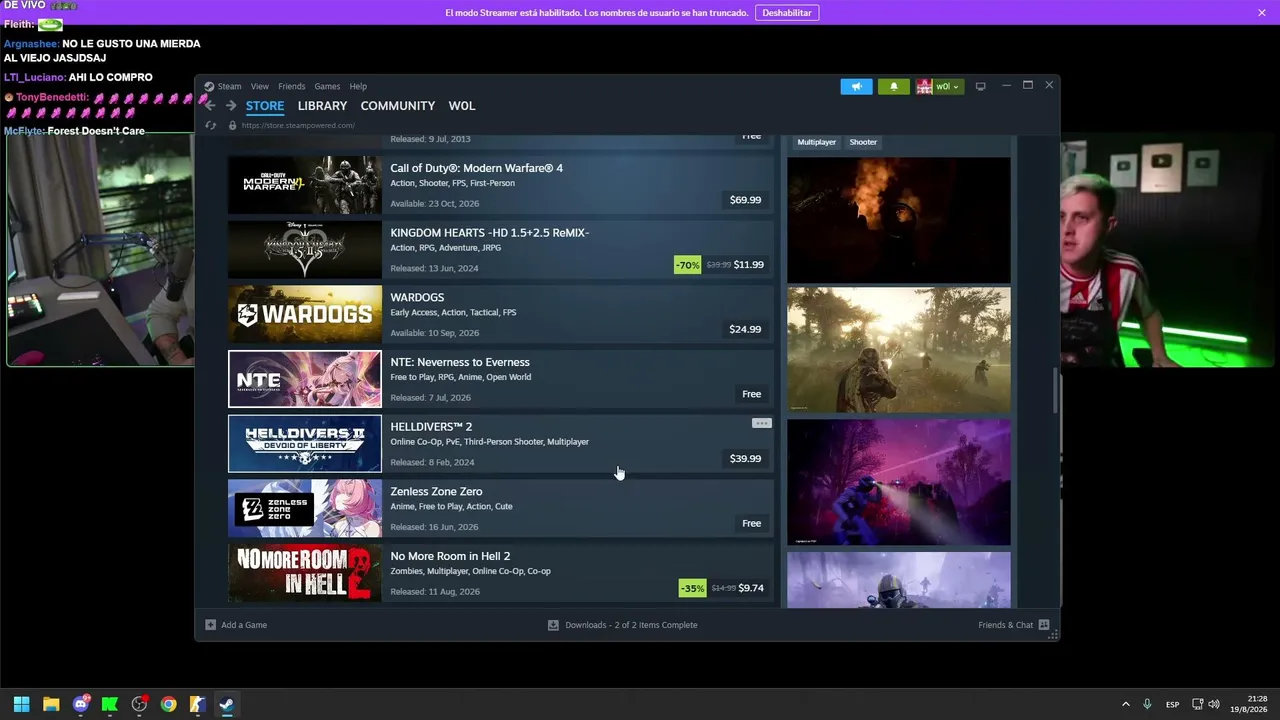The height and width of the screenshot is (720, 1280).
Task: Open the network icon in the system tray
Action: coord(1198,704)
